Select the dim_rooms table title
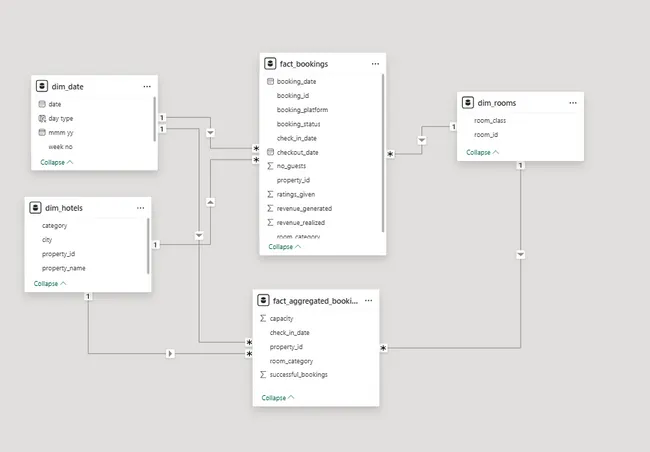 tap(497, 103)
